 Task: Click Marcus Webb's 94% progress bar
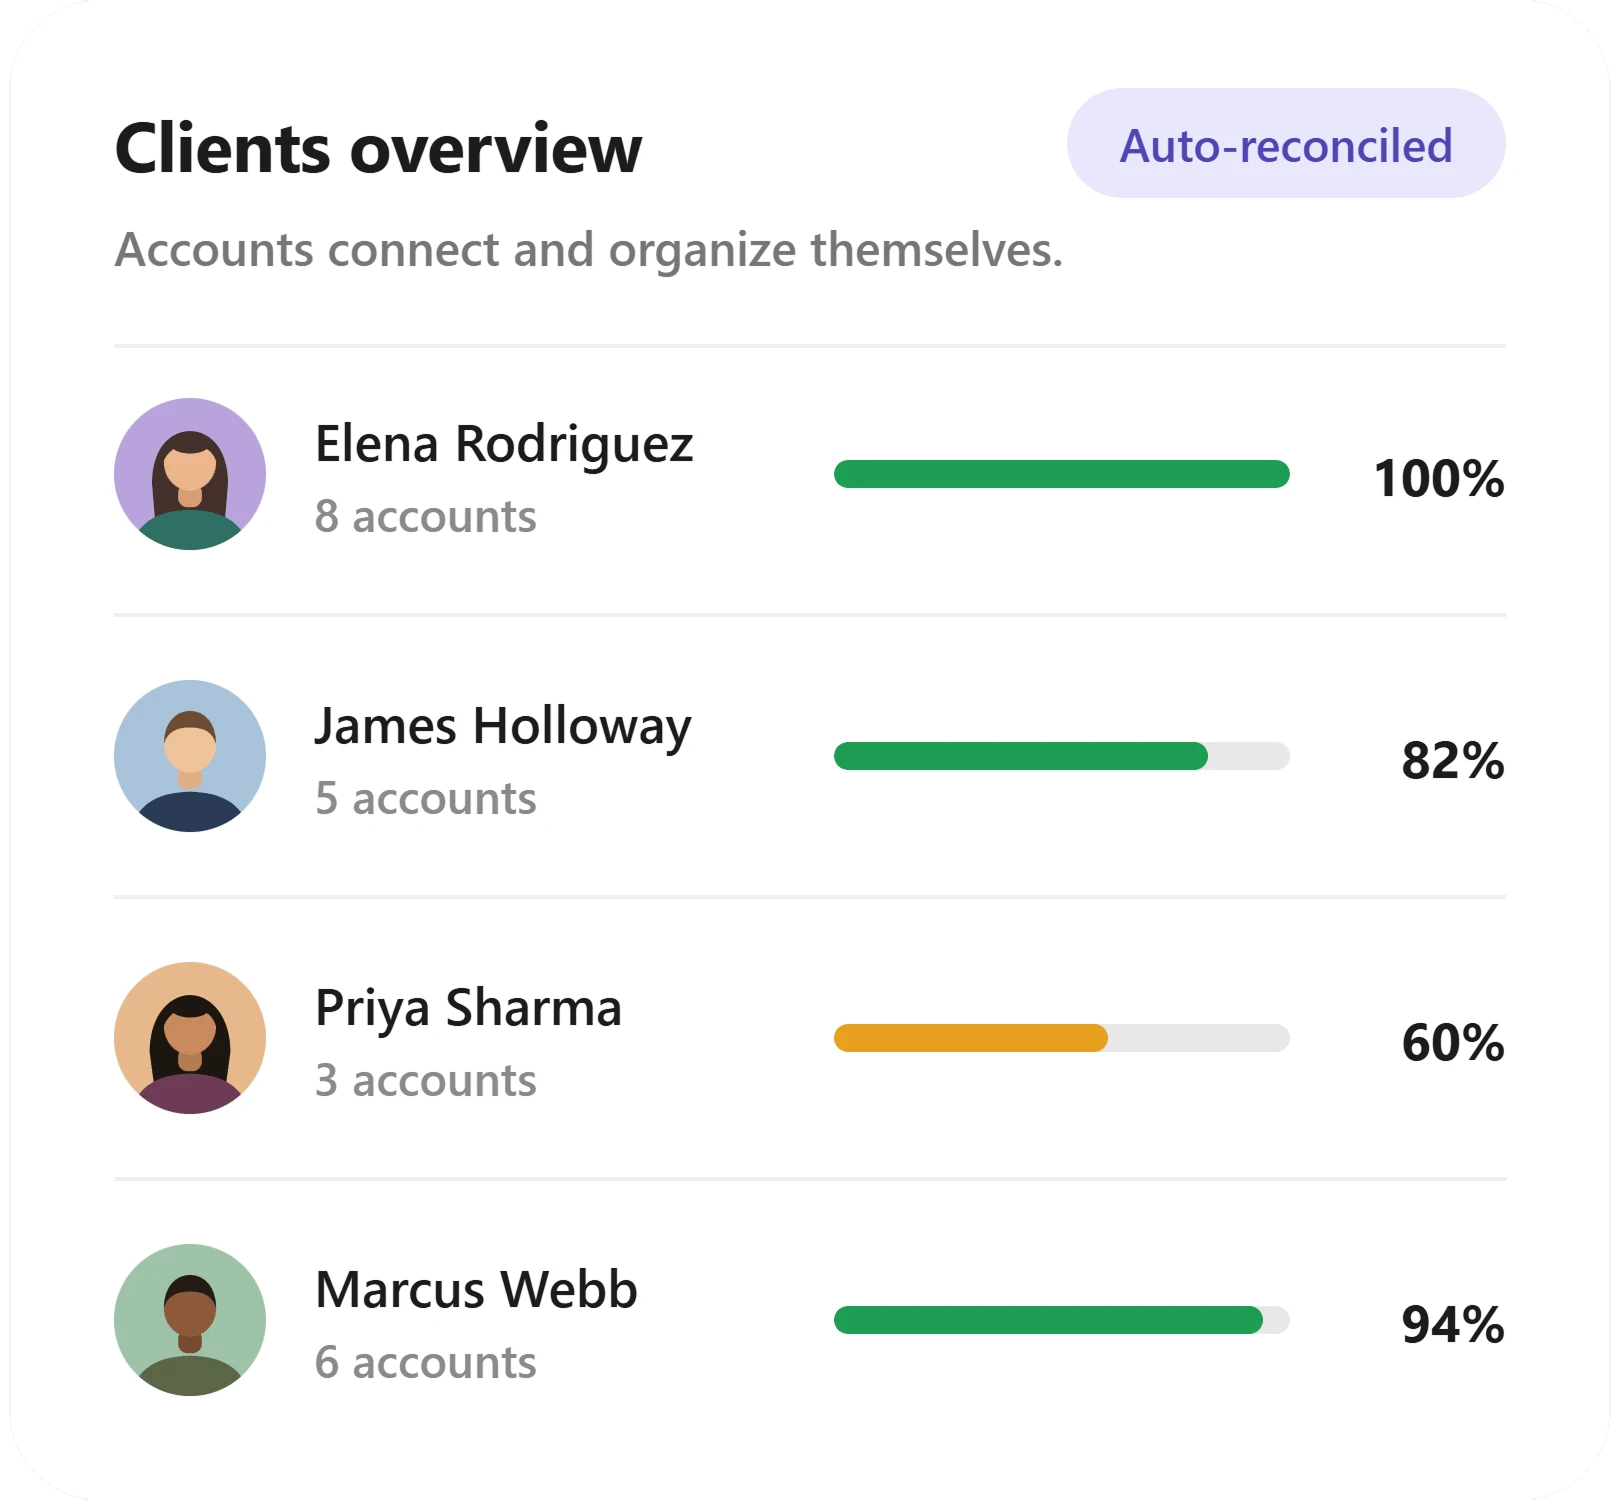1062,1320
